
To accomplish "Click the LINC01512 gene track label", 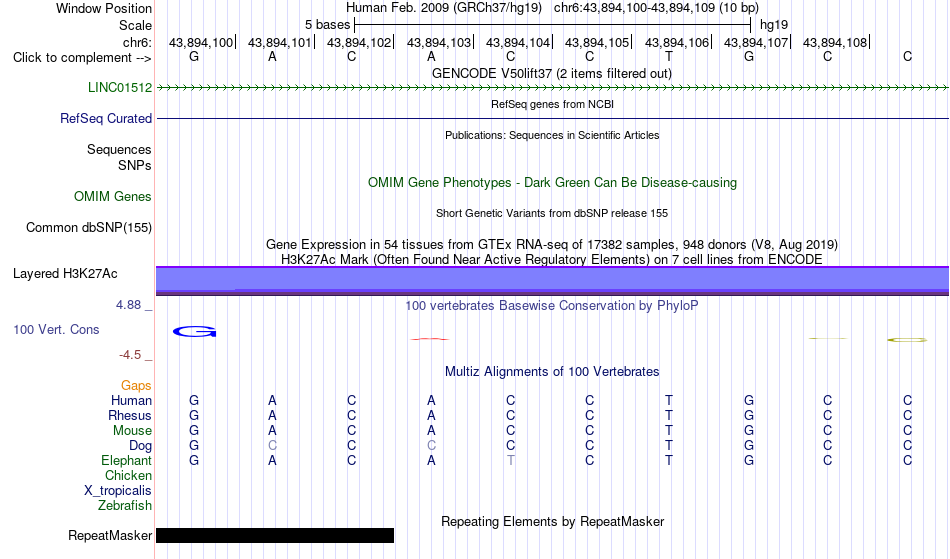I will point(120,88).
